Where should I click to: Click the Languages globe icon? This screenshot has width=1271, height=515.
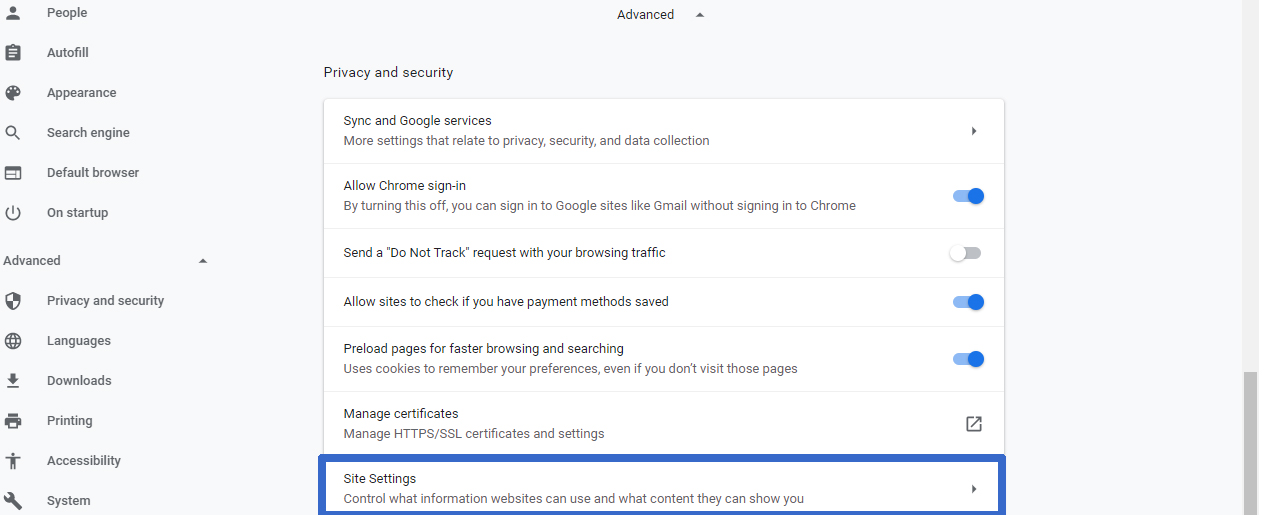pos(13,341)
